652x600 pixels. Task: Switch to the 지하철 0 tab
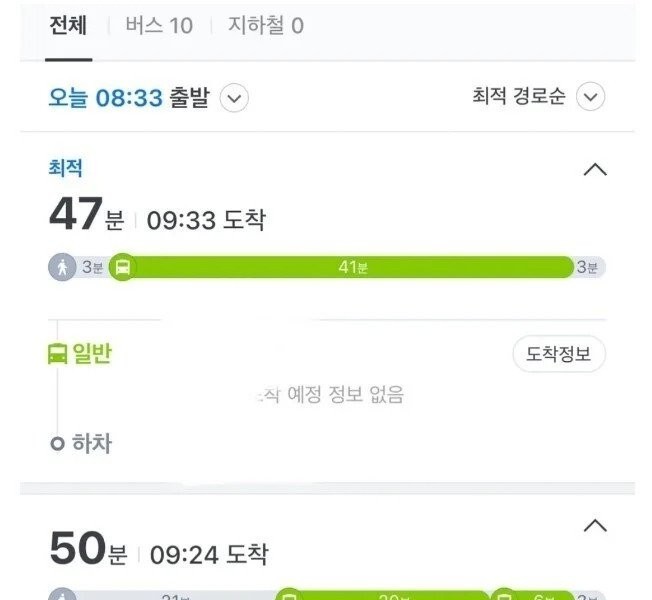pyautogui.click(x=266, y=25)
